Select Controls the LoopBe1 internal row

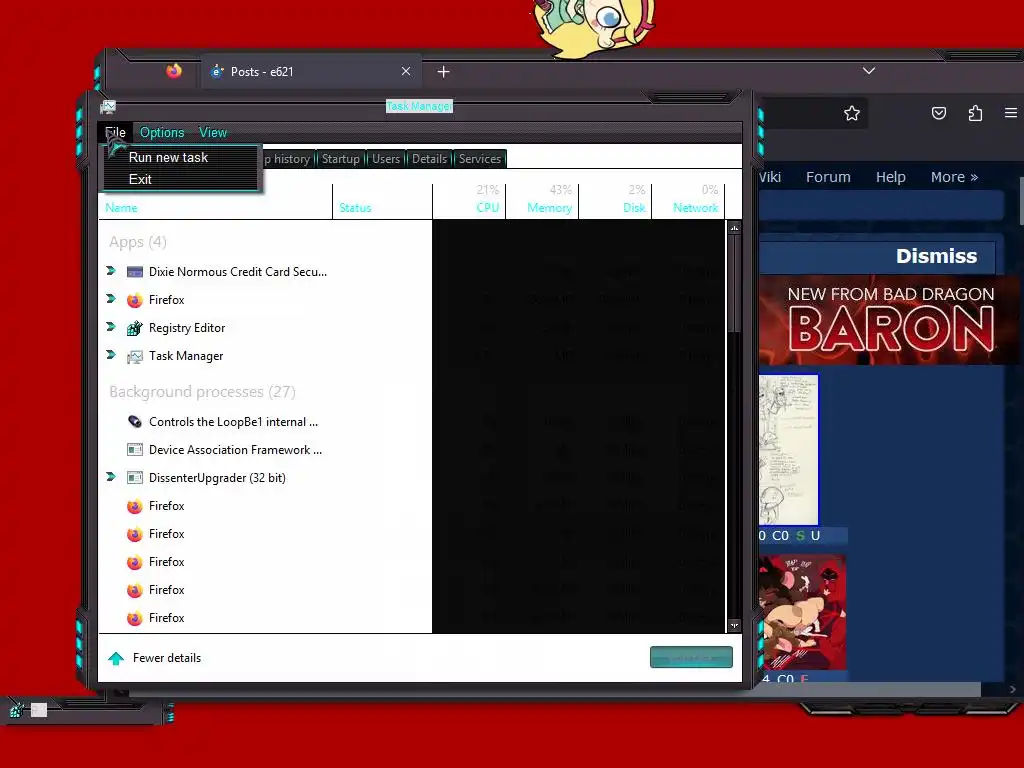(x=233, y=422)
